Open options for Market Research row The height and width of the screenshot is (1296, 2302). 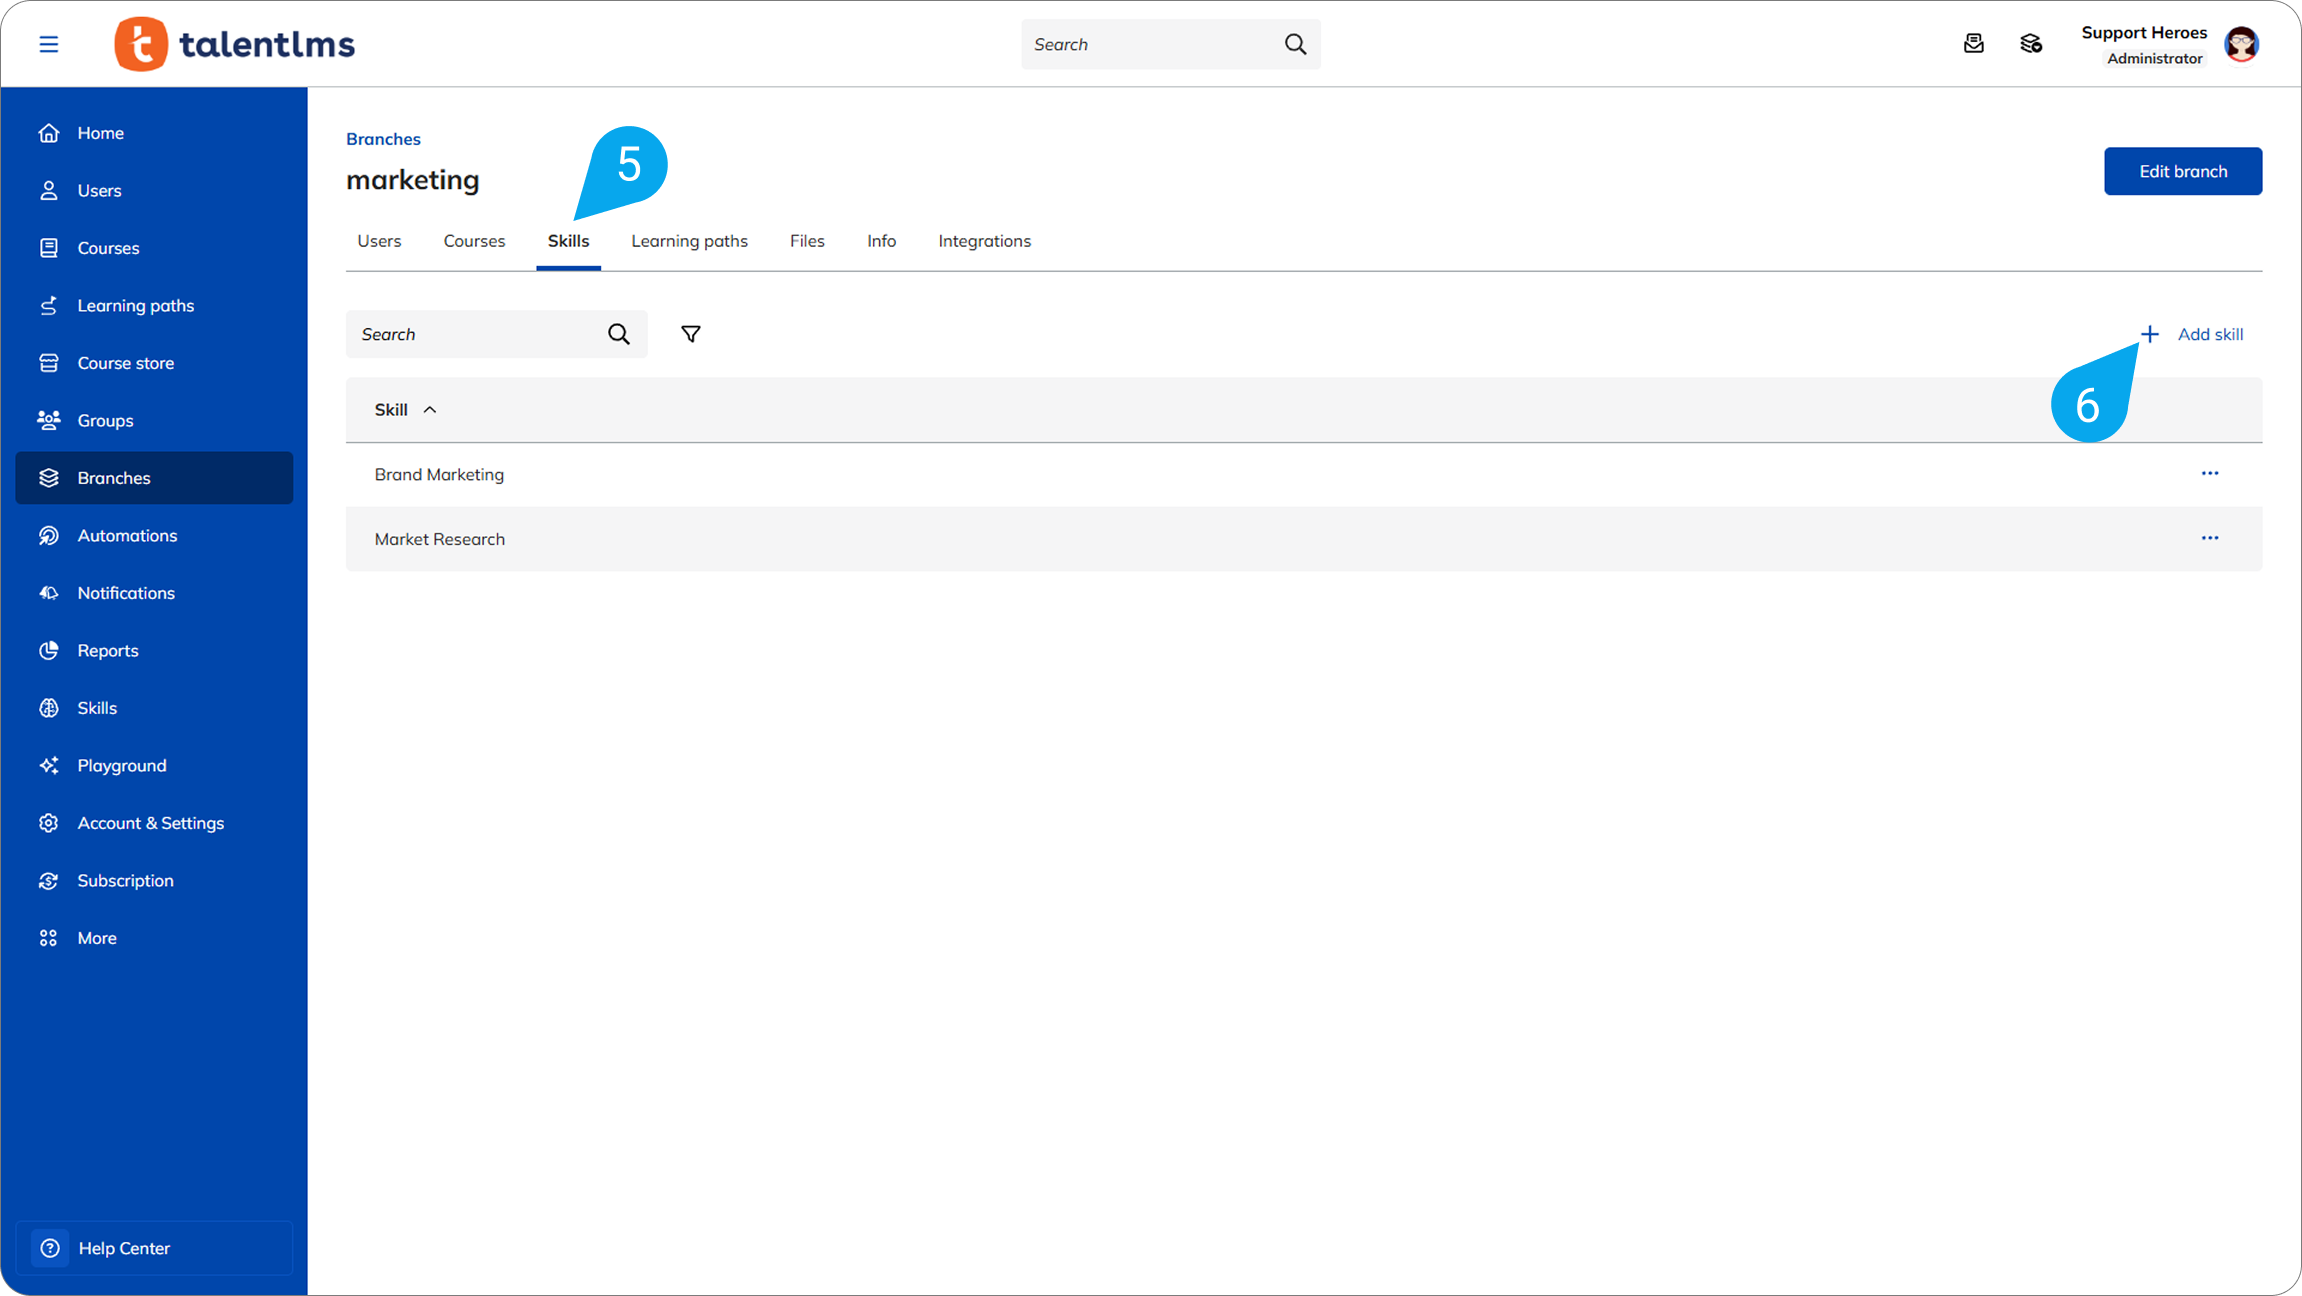tap(2209, 538)
